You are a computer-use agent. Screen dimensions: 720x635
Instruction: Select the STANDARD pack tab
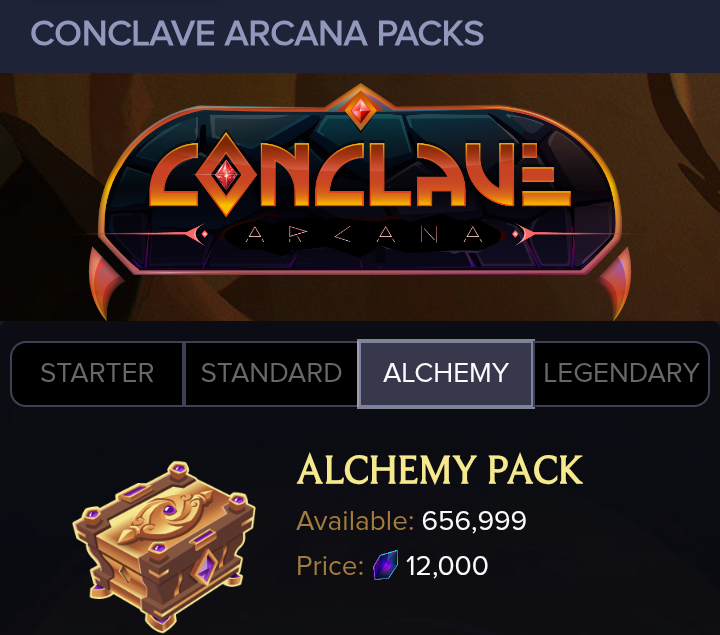point(271,373)
